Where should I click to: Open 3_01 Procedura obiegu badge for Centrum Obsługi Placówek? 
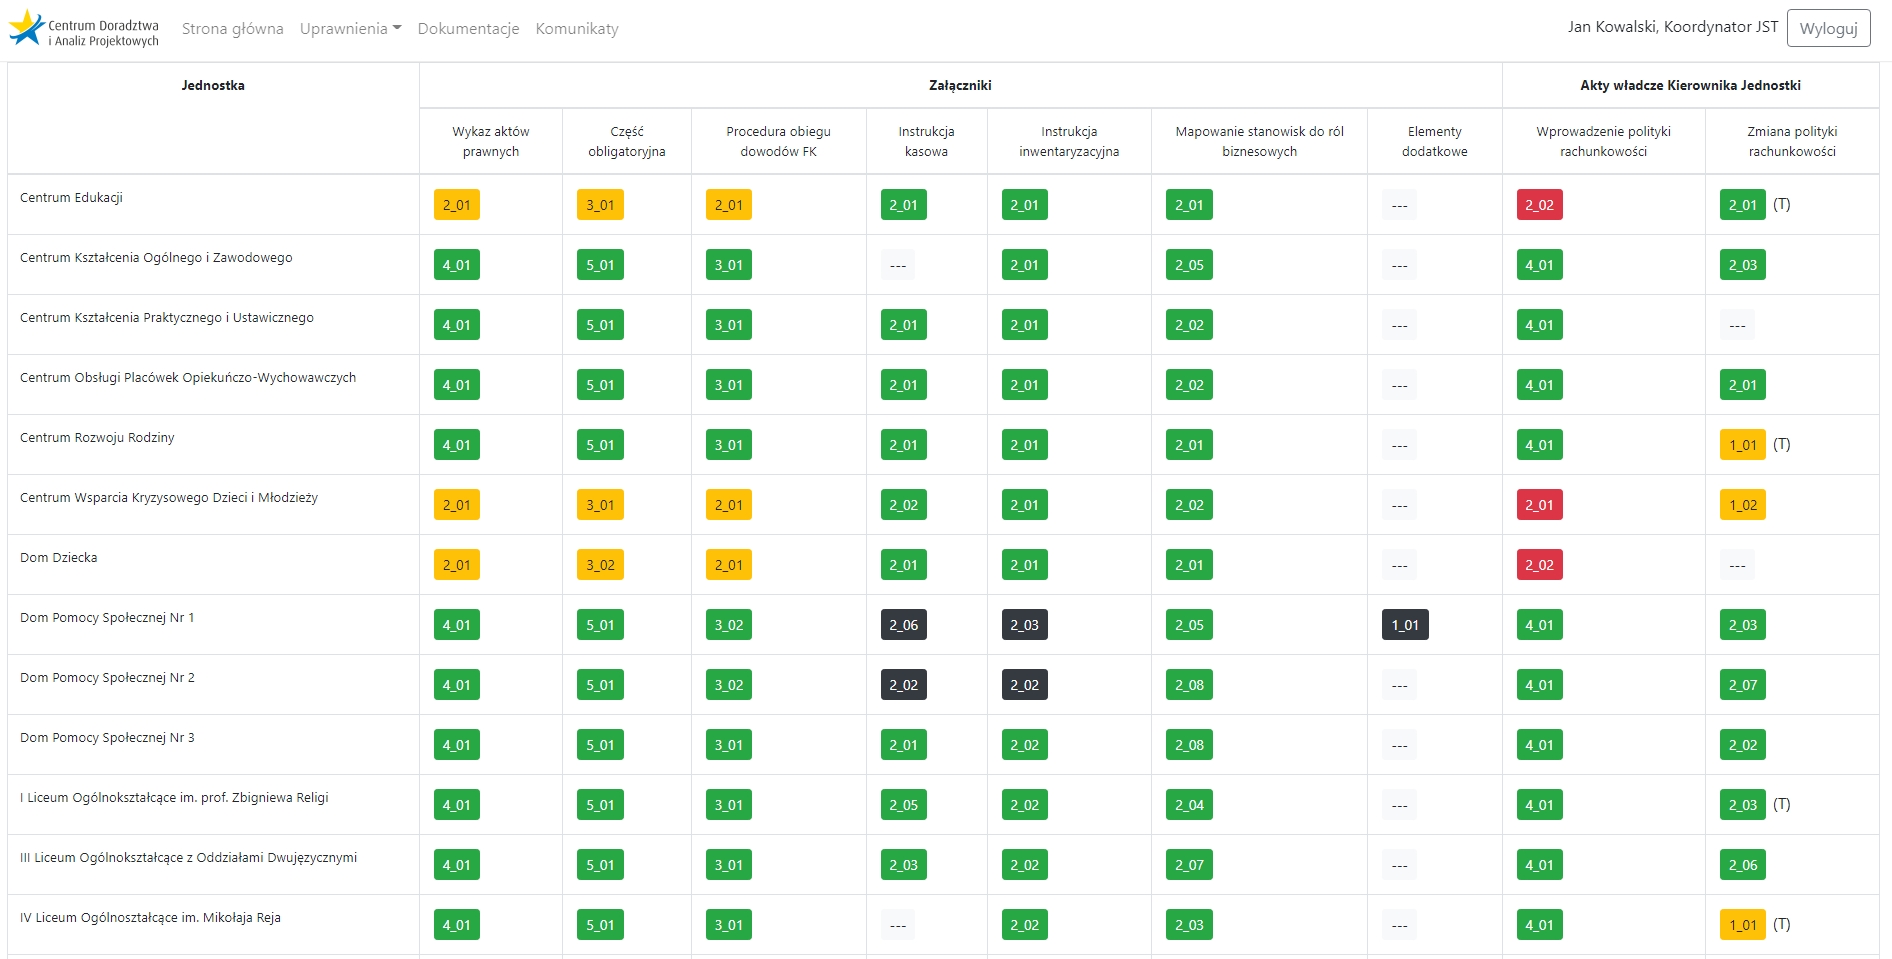(729, 385)
